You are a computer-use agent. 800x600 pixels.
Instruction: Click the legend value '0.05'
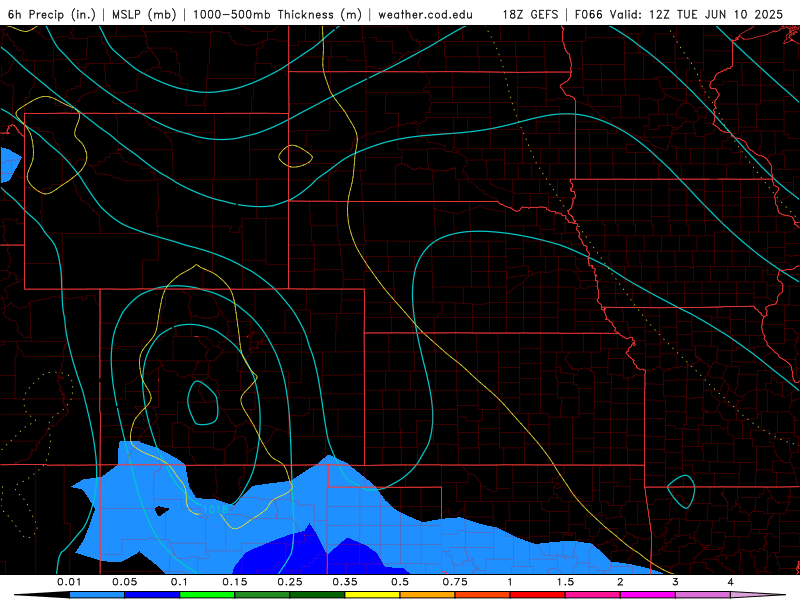124,582
